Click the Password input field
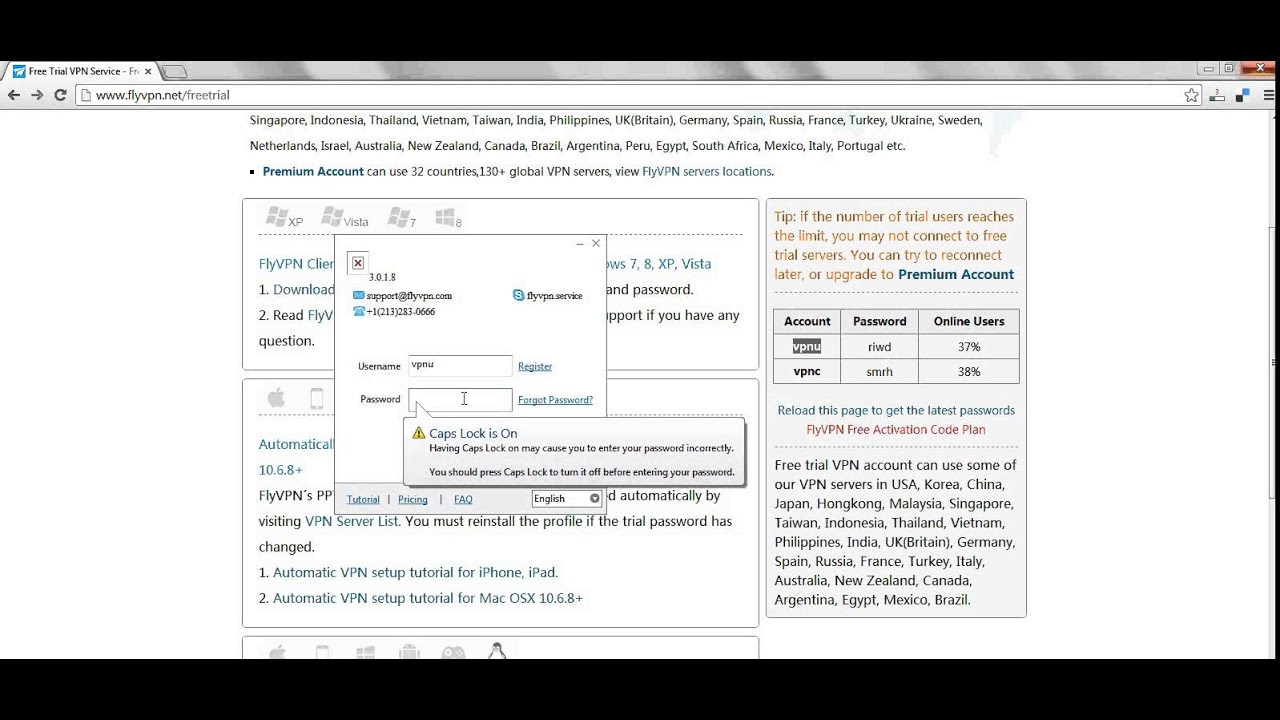This screenshot has height=720, width=1280. coord(460,399)
